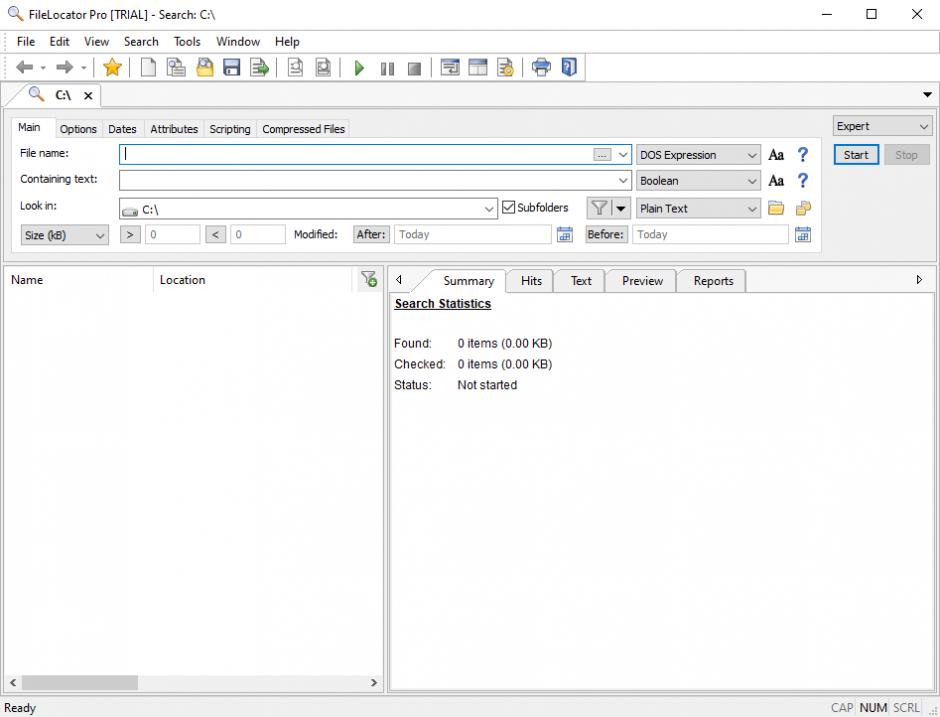Open the Tools menu

pos(187,41)
